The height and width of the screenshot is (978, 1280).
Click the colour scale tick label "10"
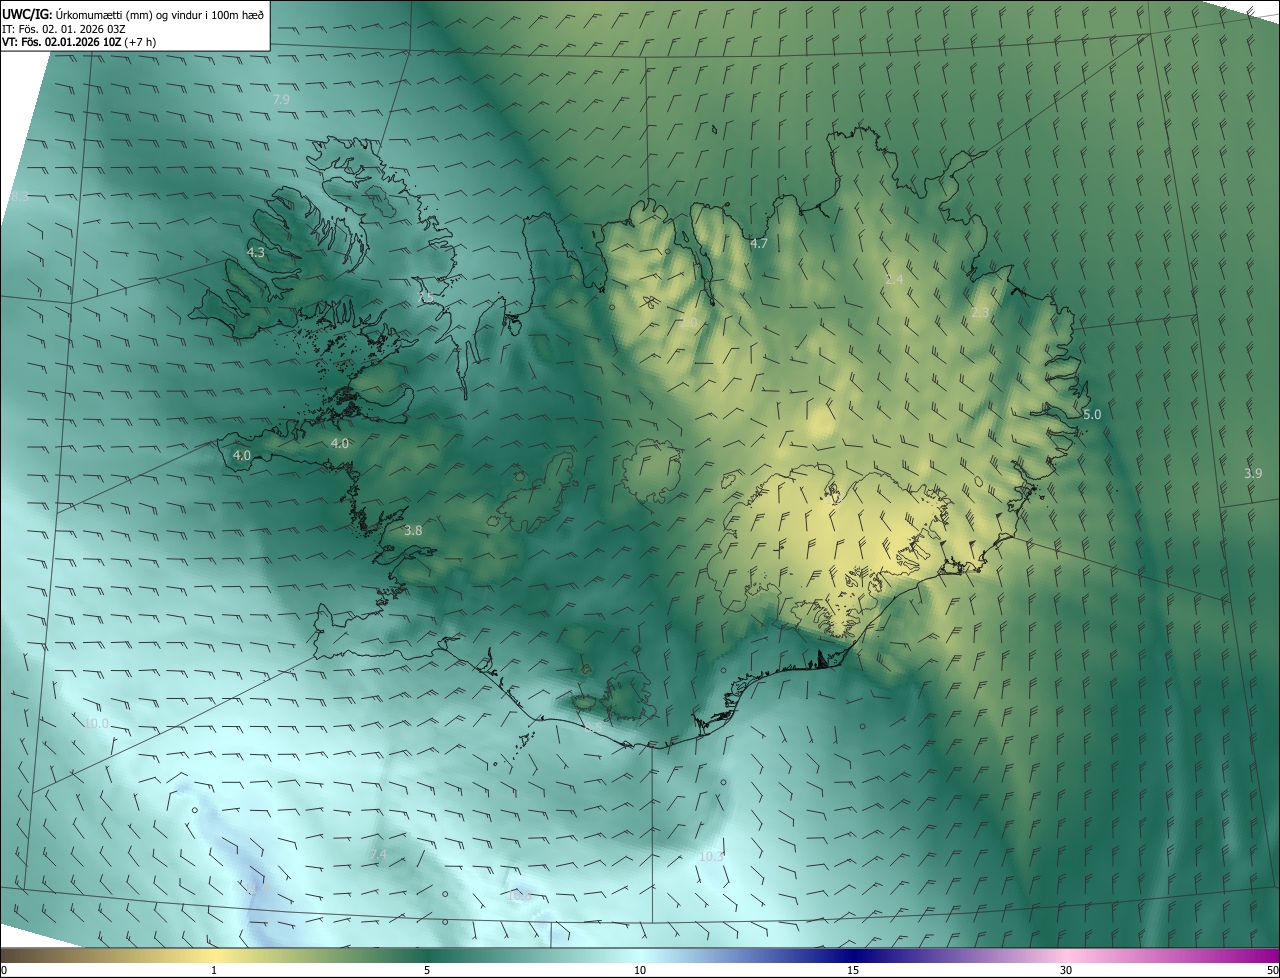click(x=640, y=970)
